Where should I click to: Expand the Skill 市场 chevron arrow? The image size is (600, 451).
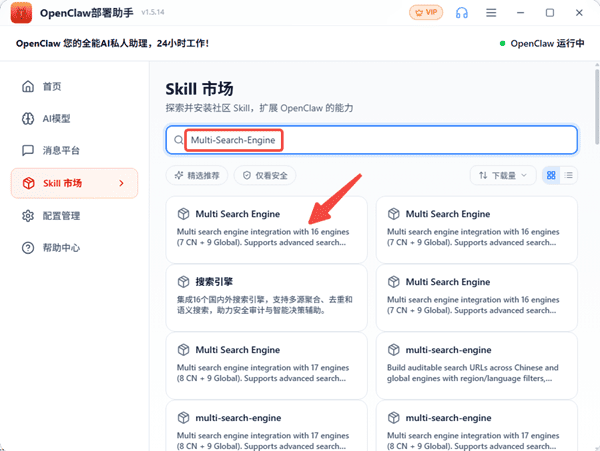tap(122, 183)
